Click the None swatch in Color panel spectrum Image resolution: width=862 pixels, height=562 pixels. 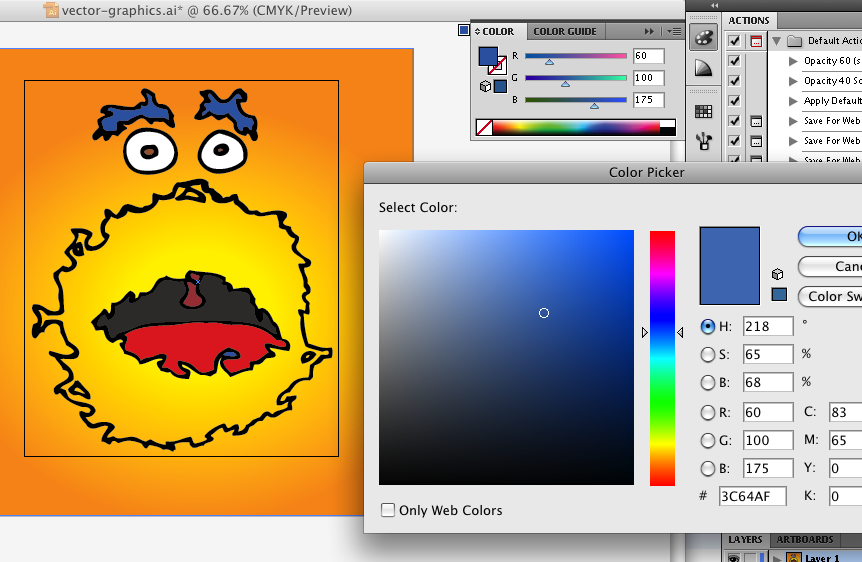pos(484,127)
